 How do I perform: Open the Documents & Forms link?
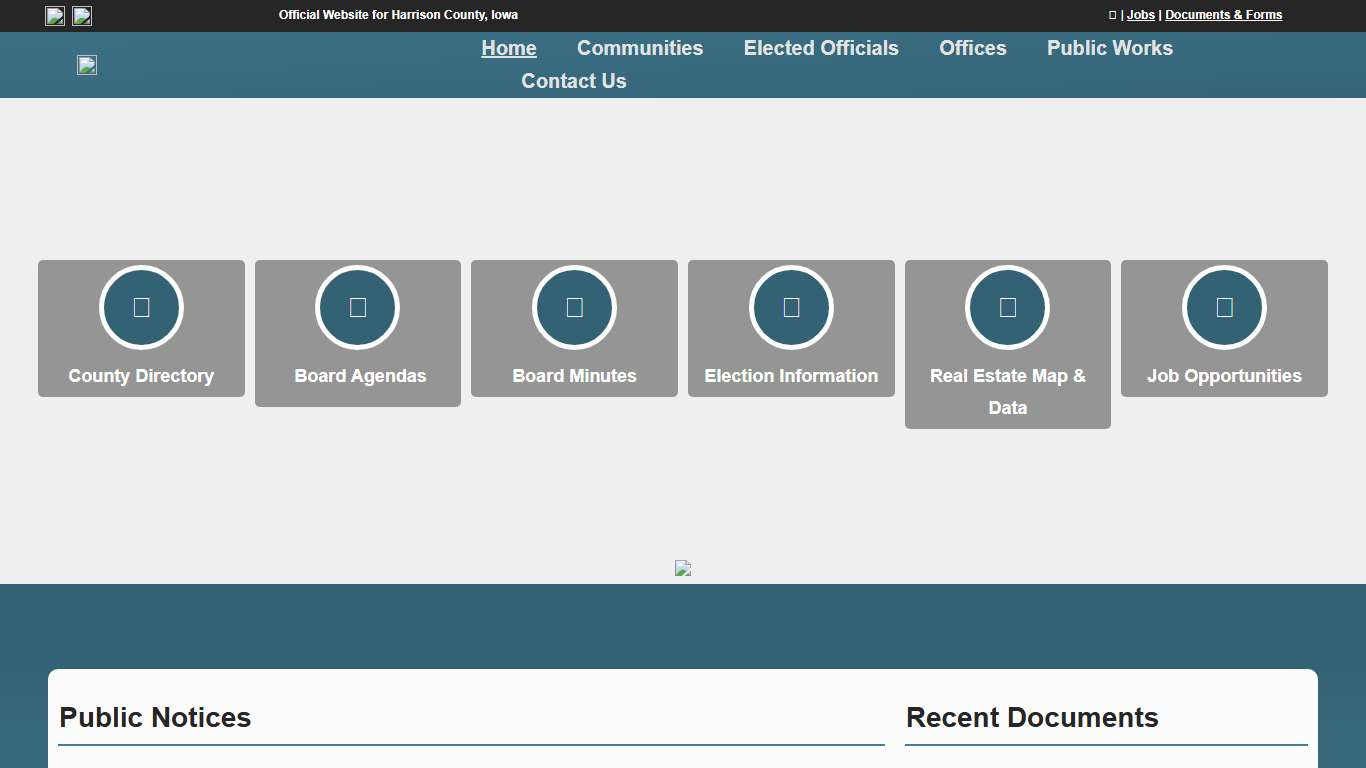coord(1223,15)
